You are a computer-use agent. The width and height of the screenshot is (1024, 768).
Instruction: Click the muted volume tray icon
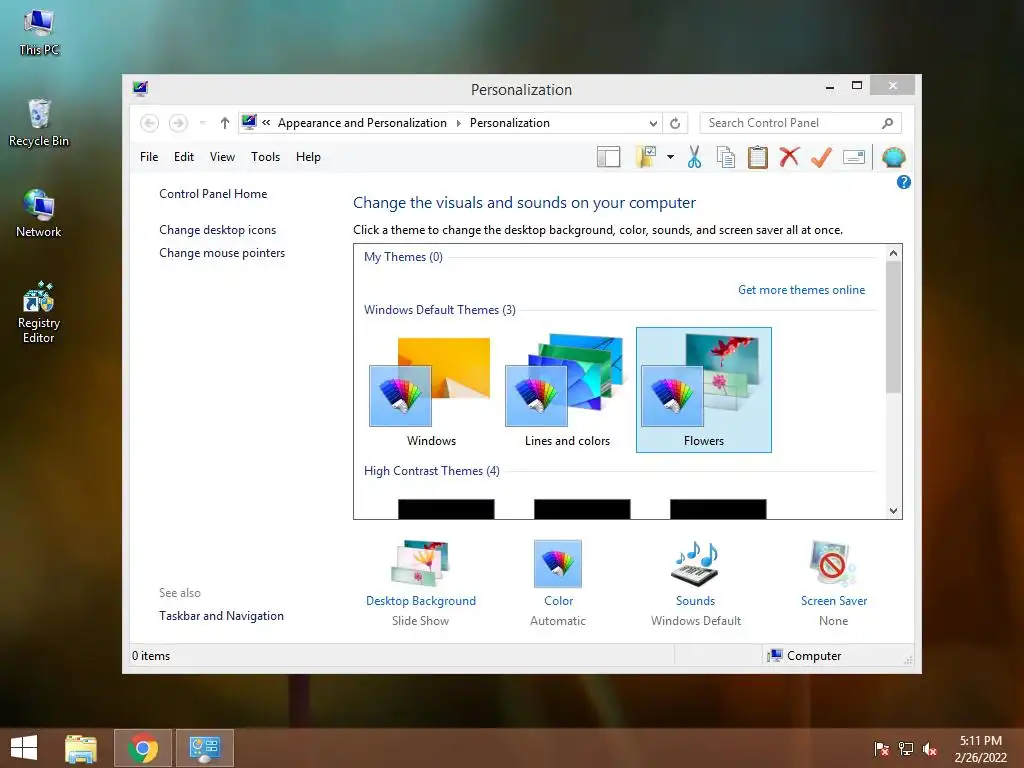930,749
